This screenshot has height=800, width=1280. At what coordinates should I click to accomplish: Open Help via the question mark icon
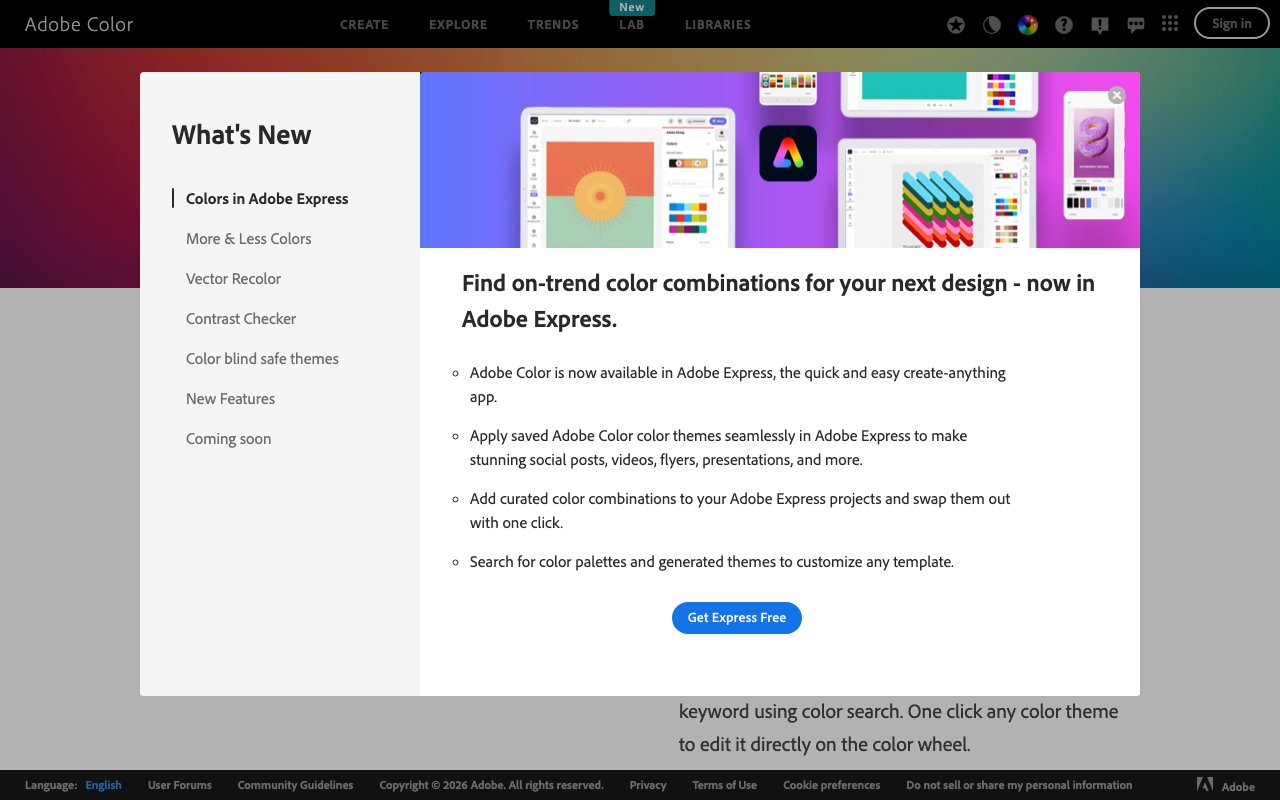[x=1063, y=24]
